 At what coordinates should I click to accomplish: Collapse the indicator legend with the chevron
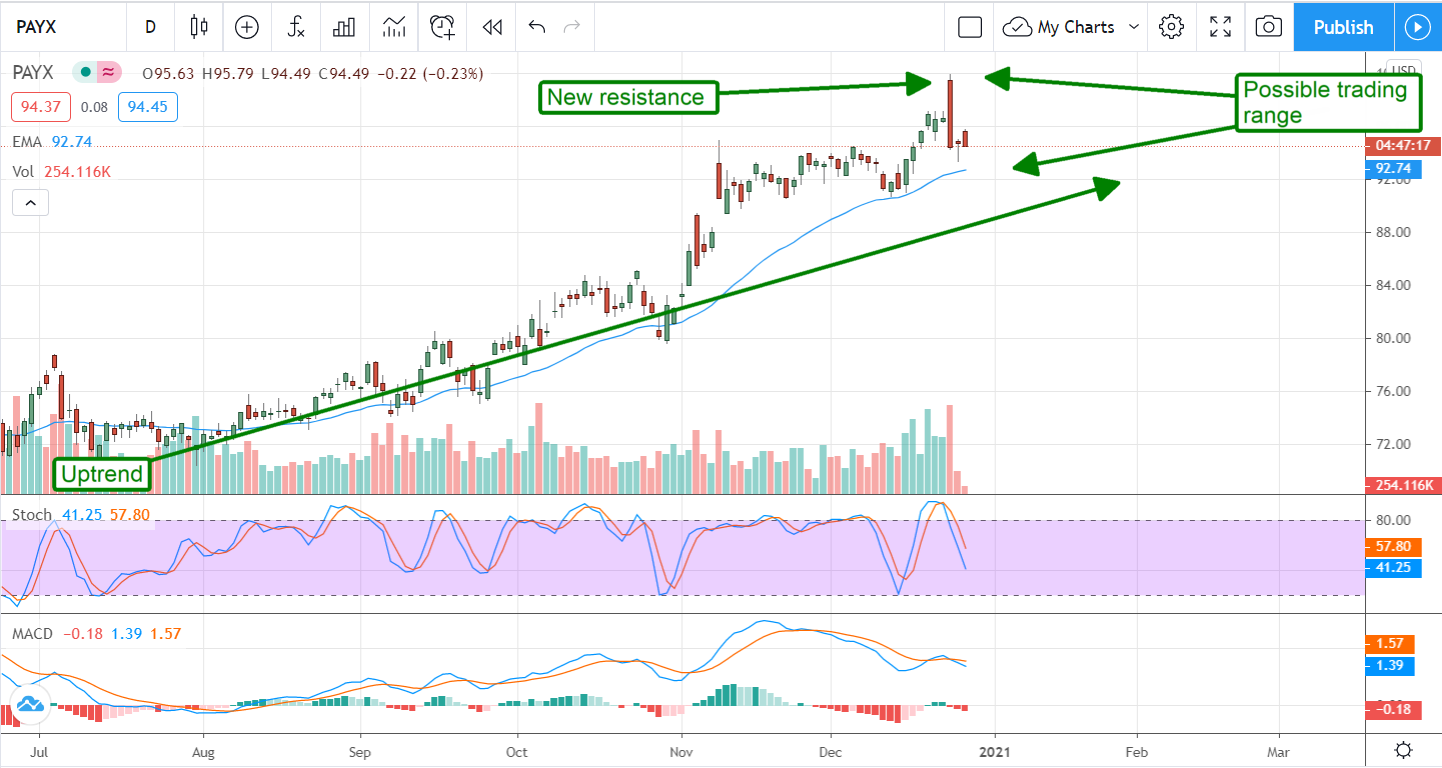pyautogui.click(x=30, y=203)
